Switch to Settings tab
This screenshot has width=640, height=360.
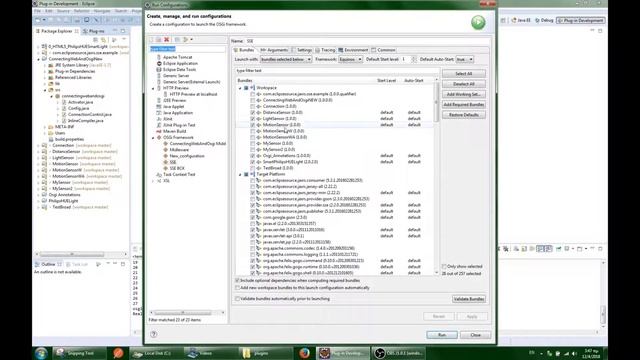point(302,50)
